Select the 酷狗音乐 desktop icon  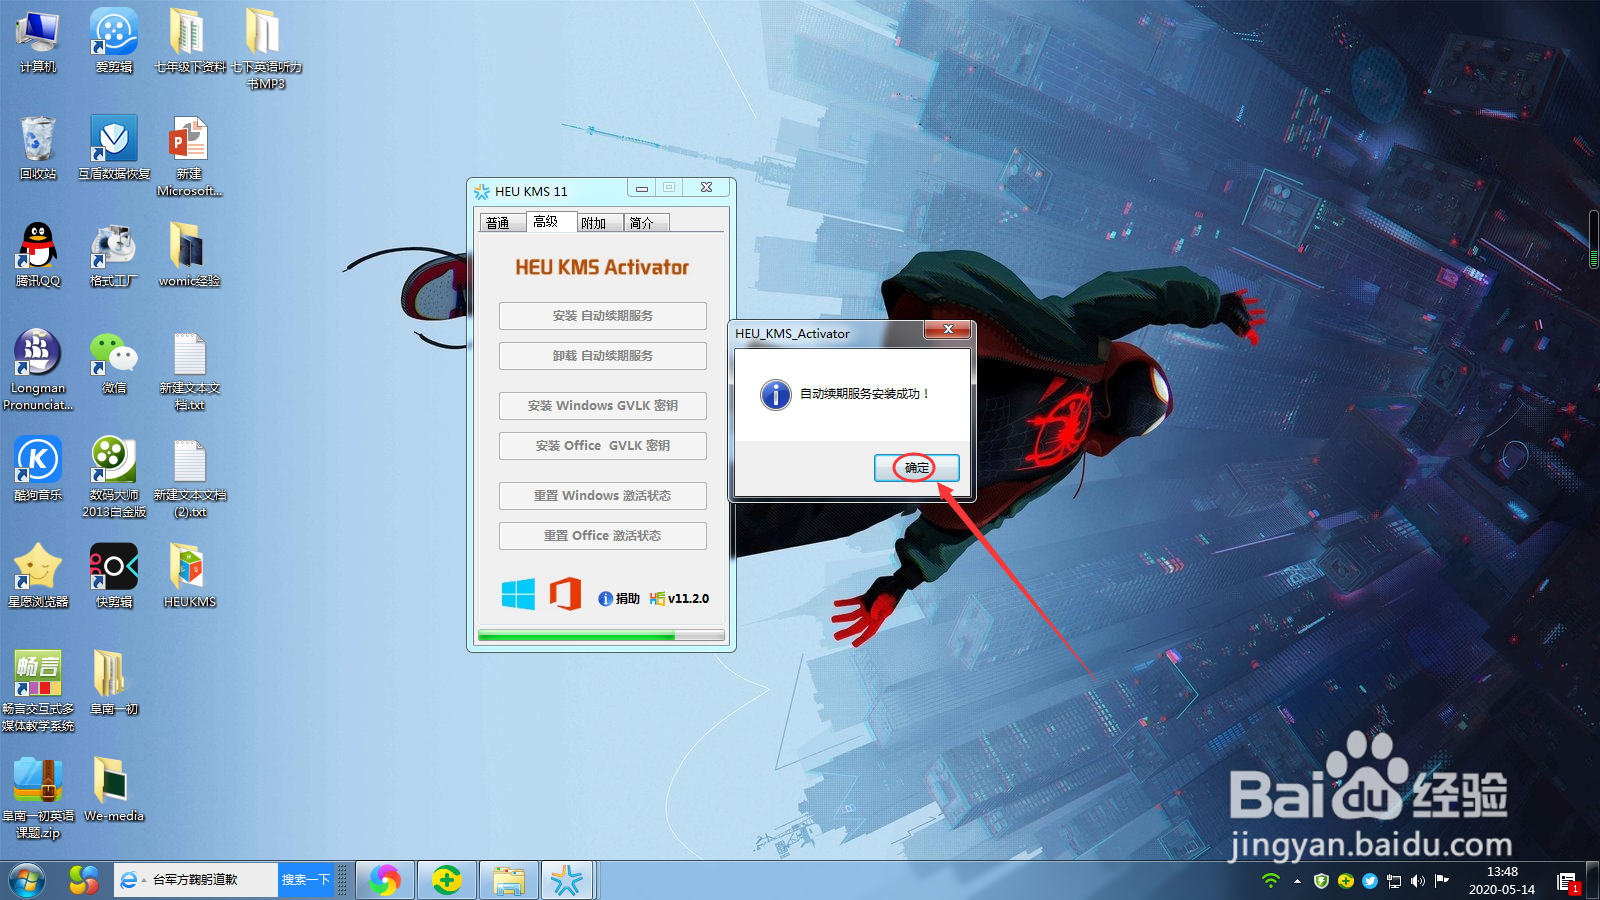click(x=38, y=469)
